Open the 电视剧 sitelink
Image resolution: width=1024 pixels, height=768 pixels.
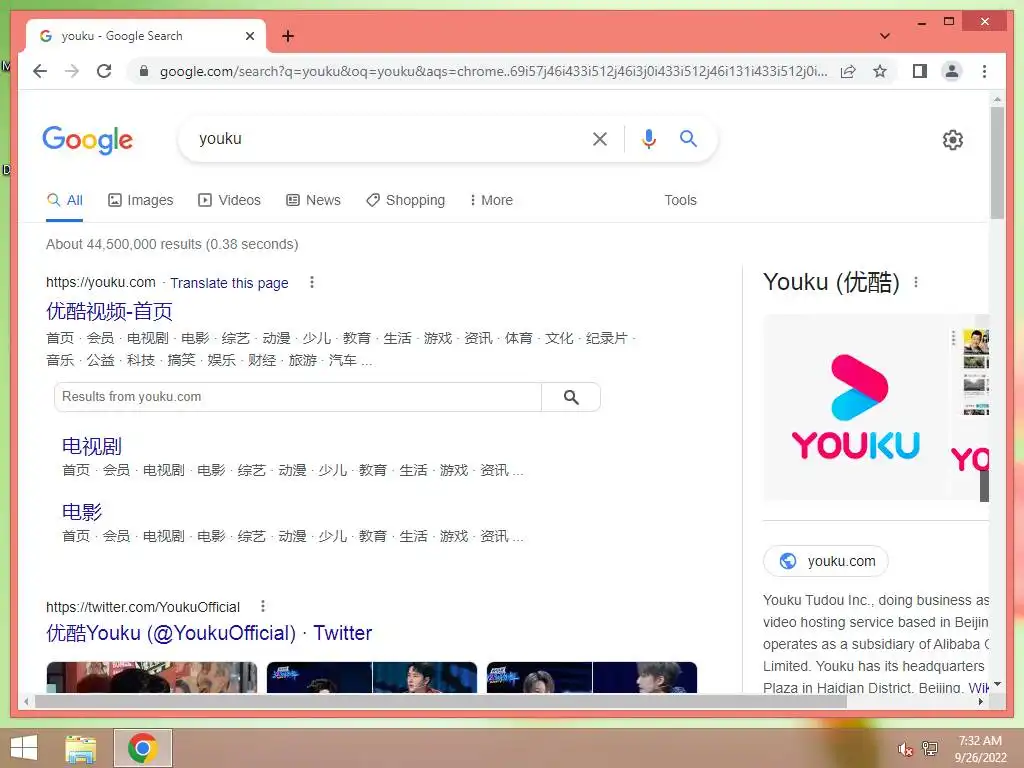(x=91, y=447)
